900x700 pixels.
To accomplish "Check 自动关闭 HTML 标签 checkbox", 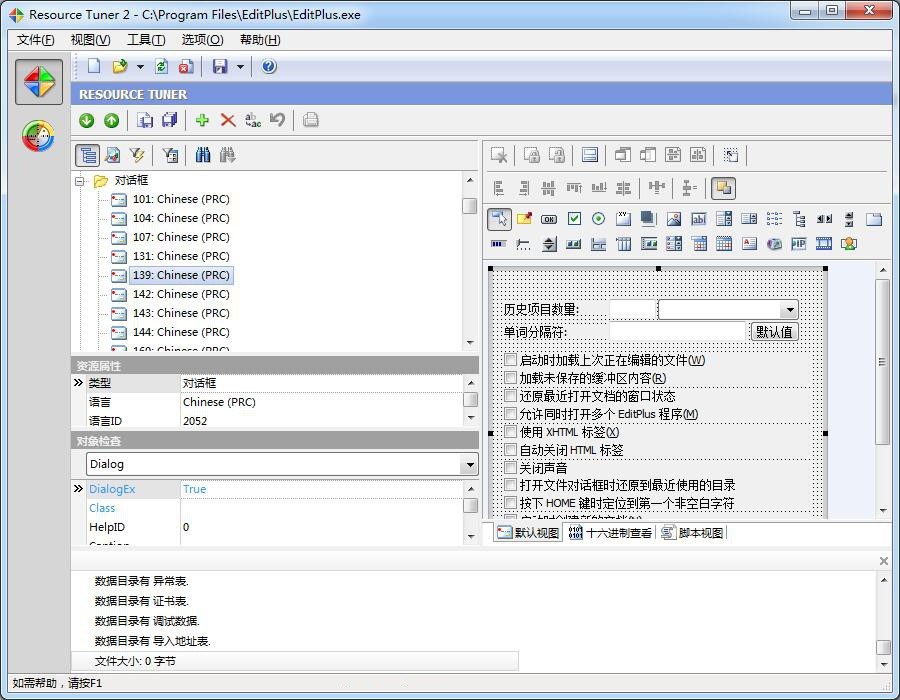I will pos(510,449).
